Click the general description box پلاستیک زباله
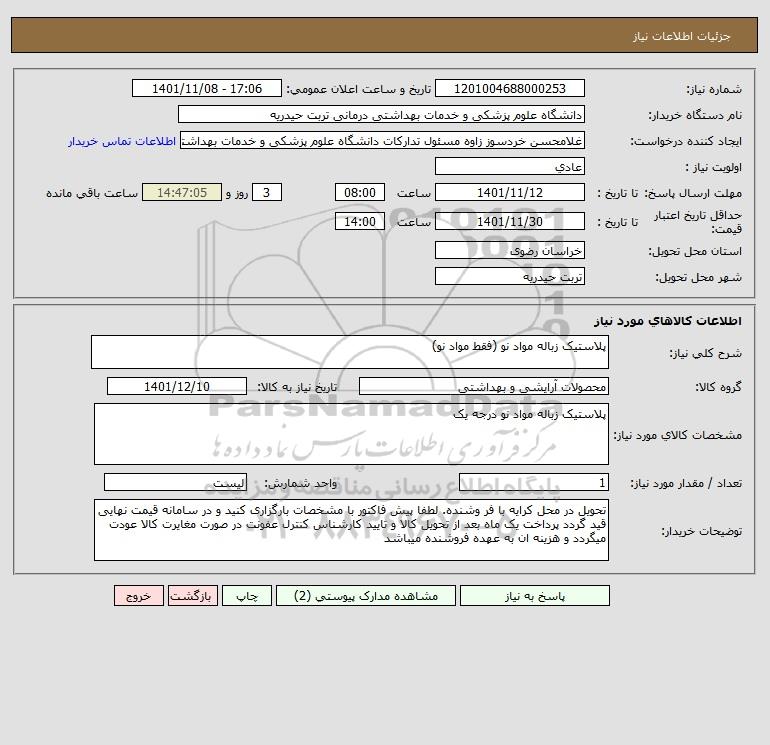The width and height of the screenshot is (770, 745). 350,352
